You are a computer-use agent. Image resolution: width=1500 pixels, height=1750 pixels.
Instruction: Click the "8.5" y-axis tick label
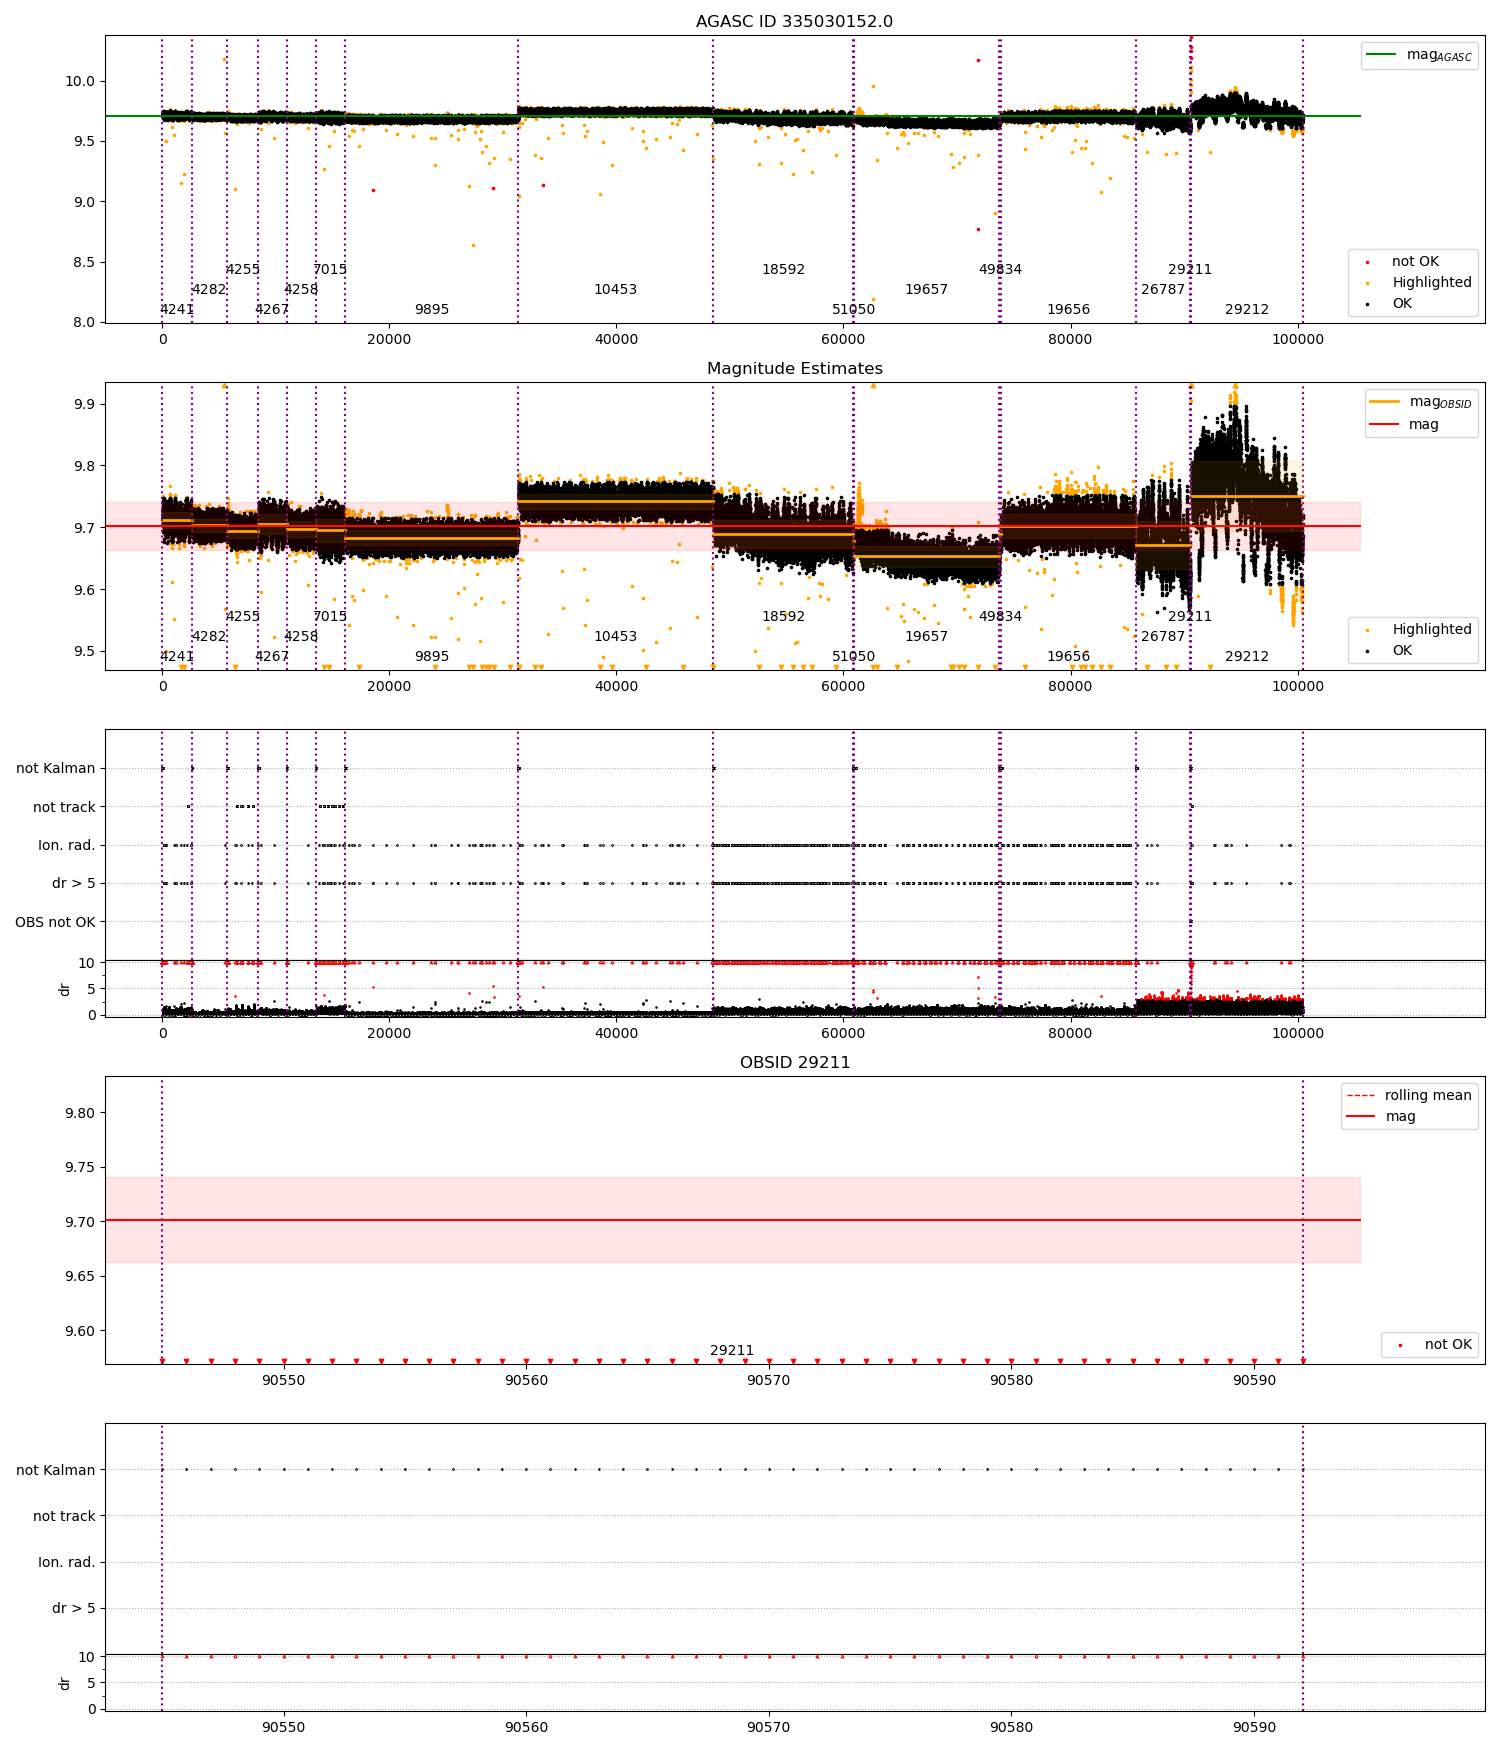coord(82,263)
